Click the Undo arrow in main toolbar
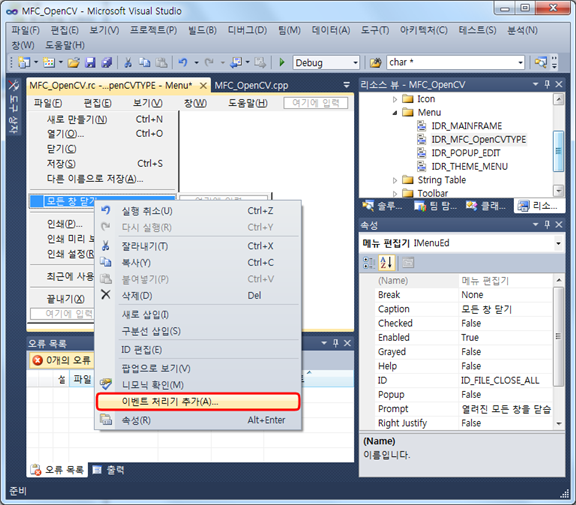Image resolution: width=576 pixels, height=505 pixels. pyautogui.click(x=183, y=63)
